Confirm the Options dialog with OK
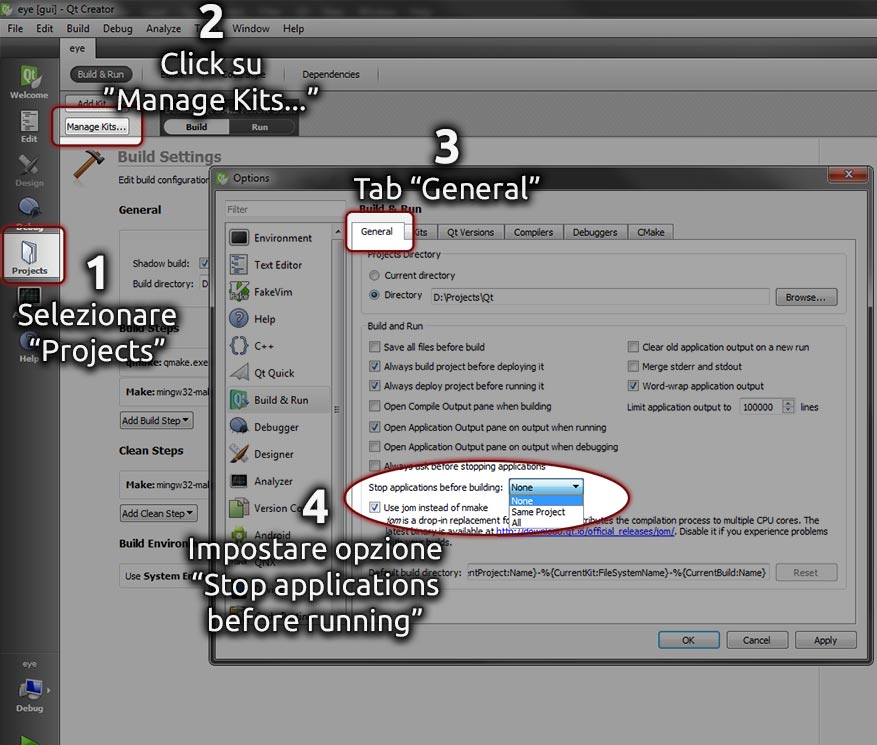Screen dimensions: 877x745 pyautogui.click(x=689, y=640)
